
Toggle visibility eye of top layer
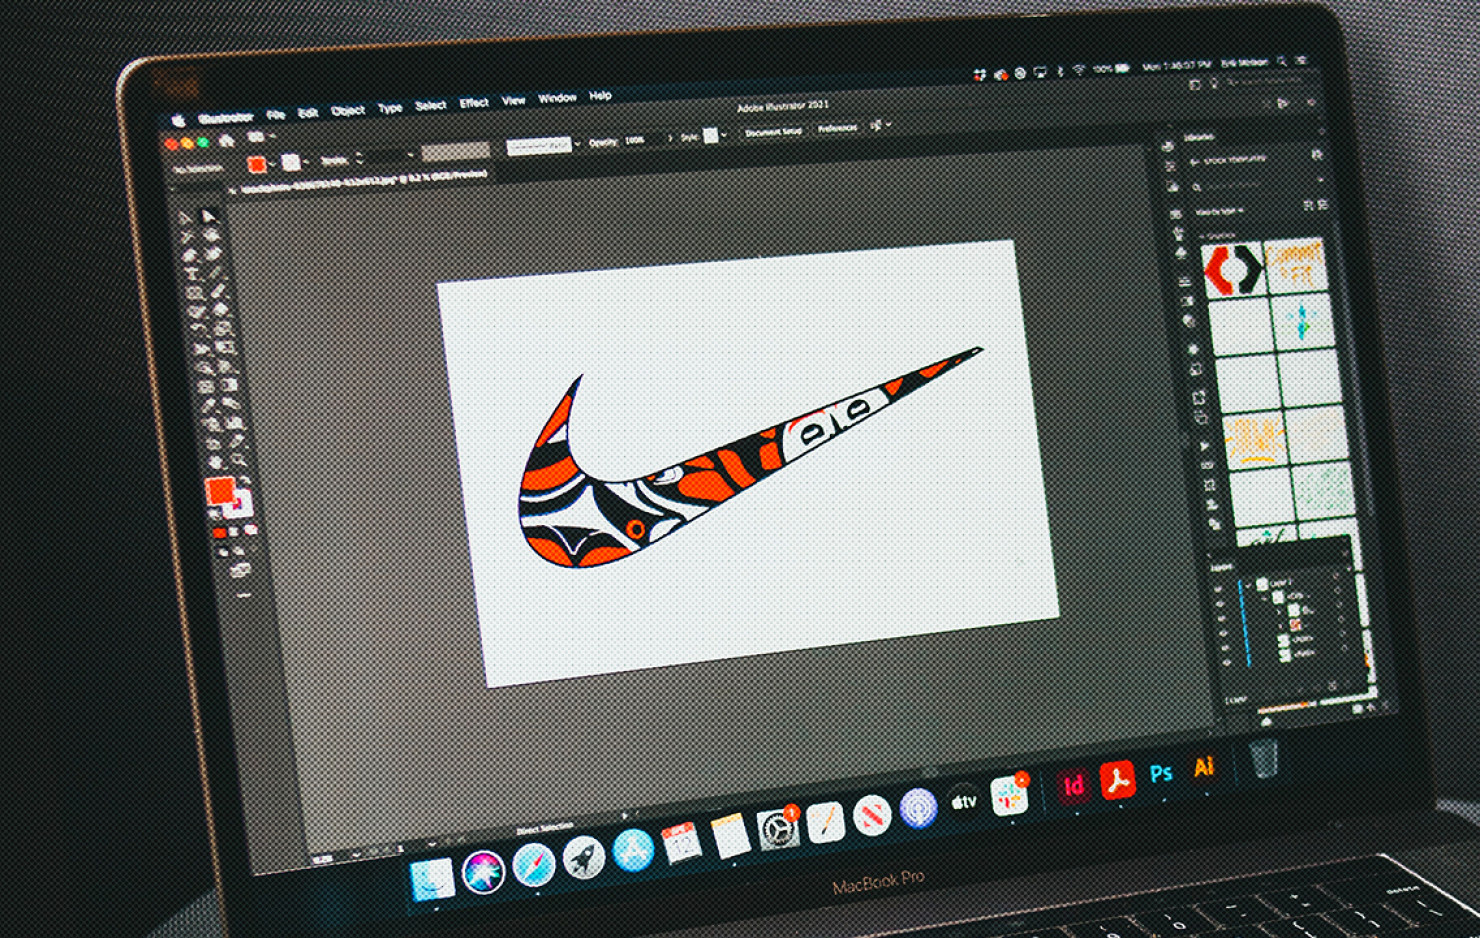[x=1218, y=590]
